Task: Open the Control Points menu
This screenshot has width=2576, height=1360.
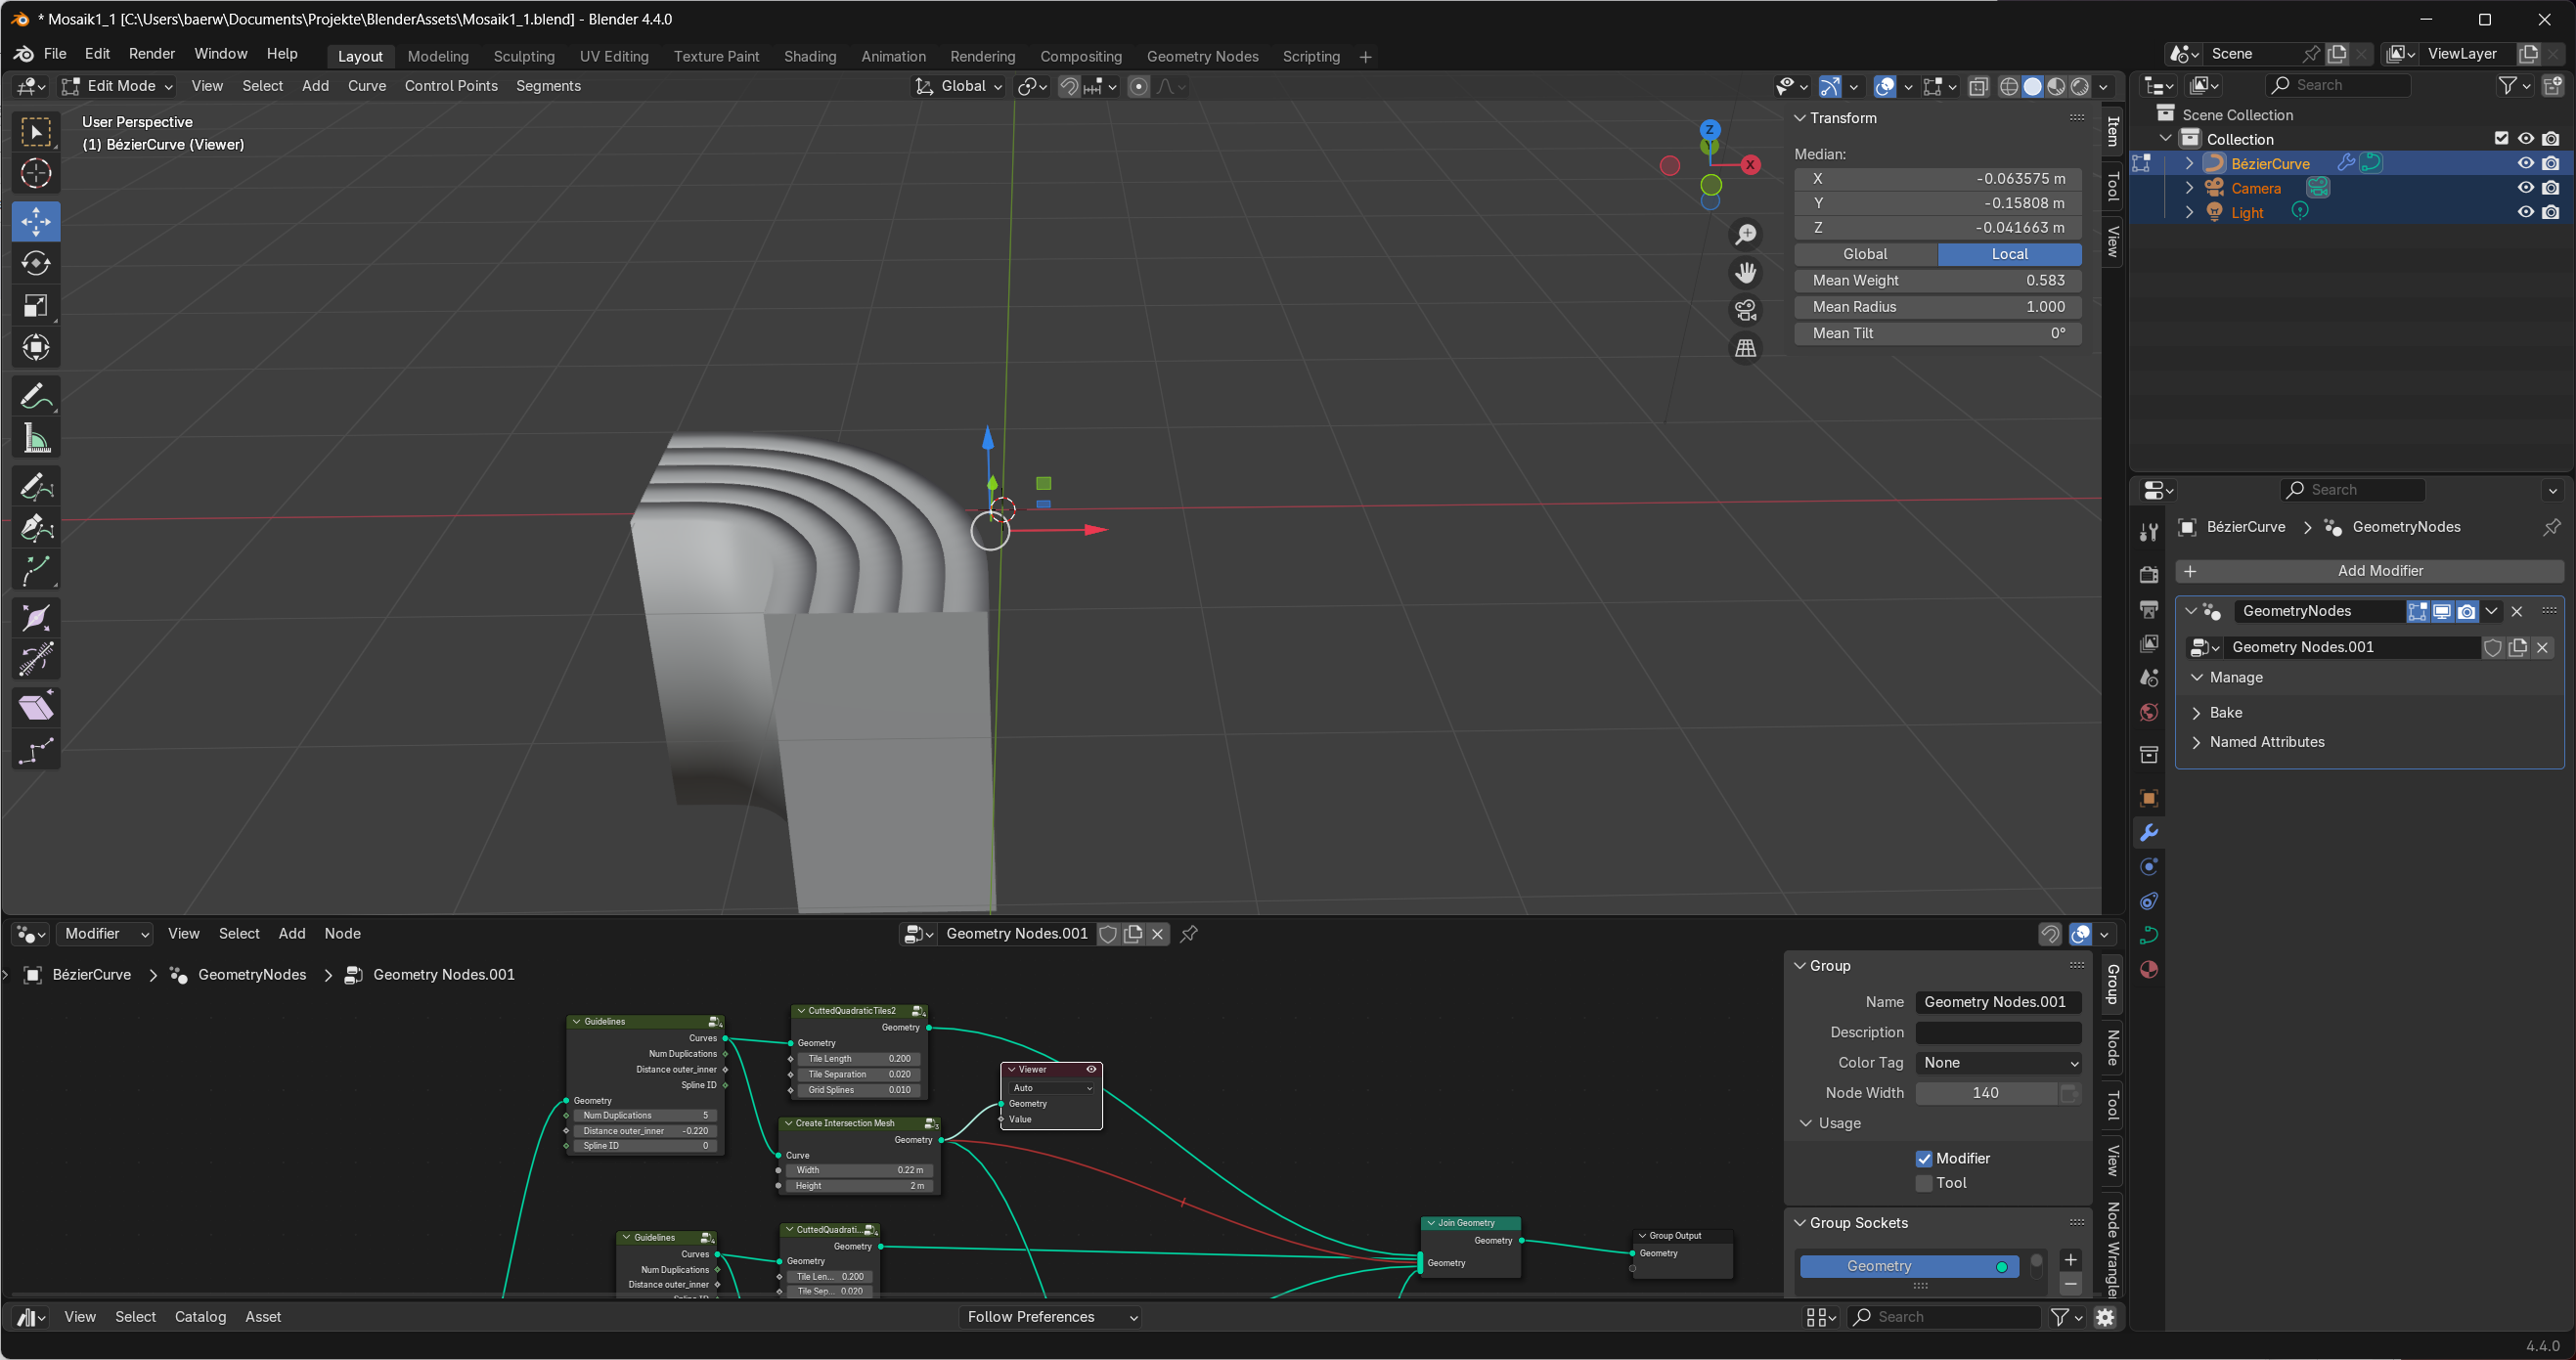Action: point(450,86)
